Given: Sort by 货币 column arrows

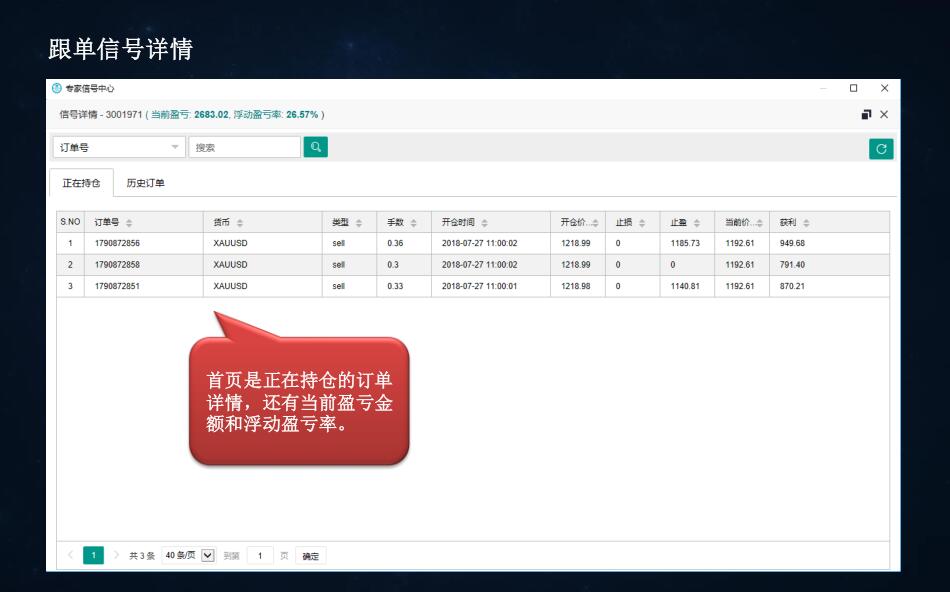Looking at the screenshot, I should (240, 222).
